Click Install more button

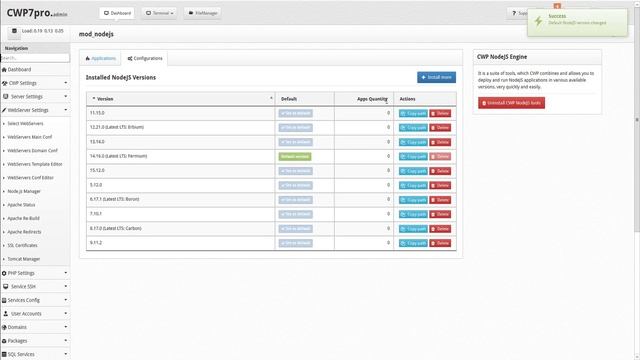pos(436,78)
